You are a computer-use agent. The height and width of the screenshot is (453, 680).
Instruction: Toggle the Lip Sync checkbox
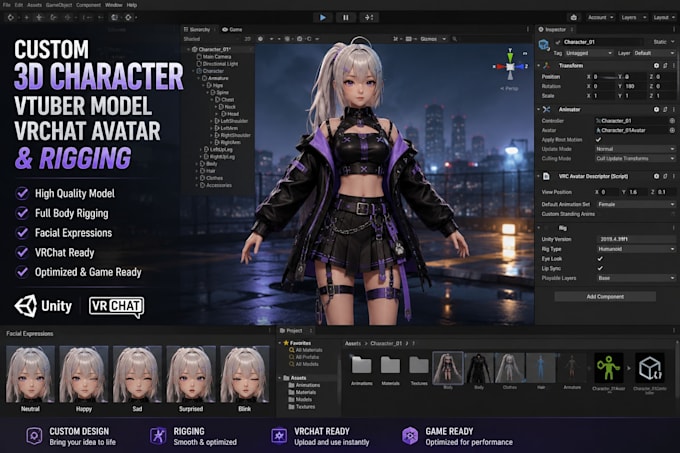coord(600,268)
